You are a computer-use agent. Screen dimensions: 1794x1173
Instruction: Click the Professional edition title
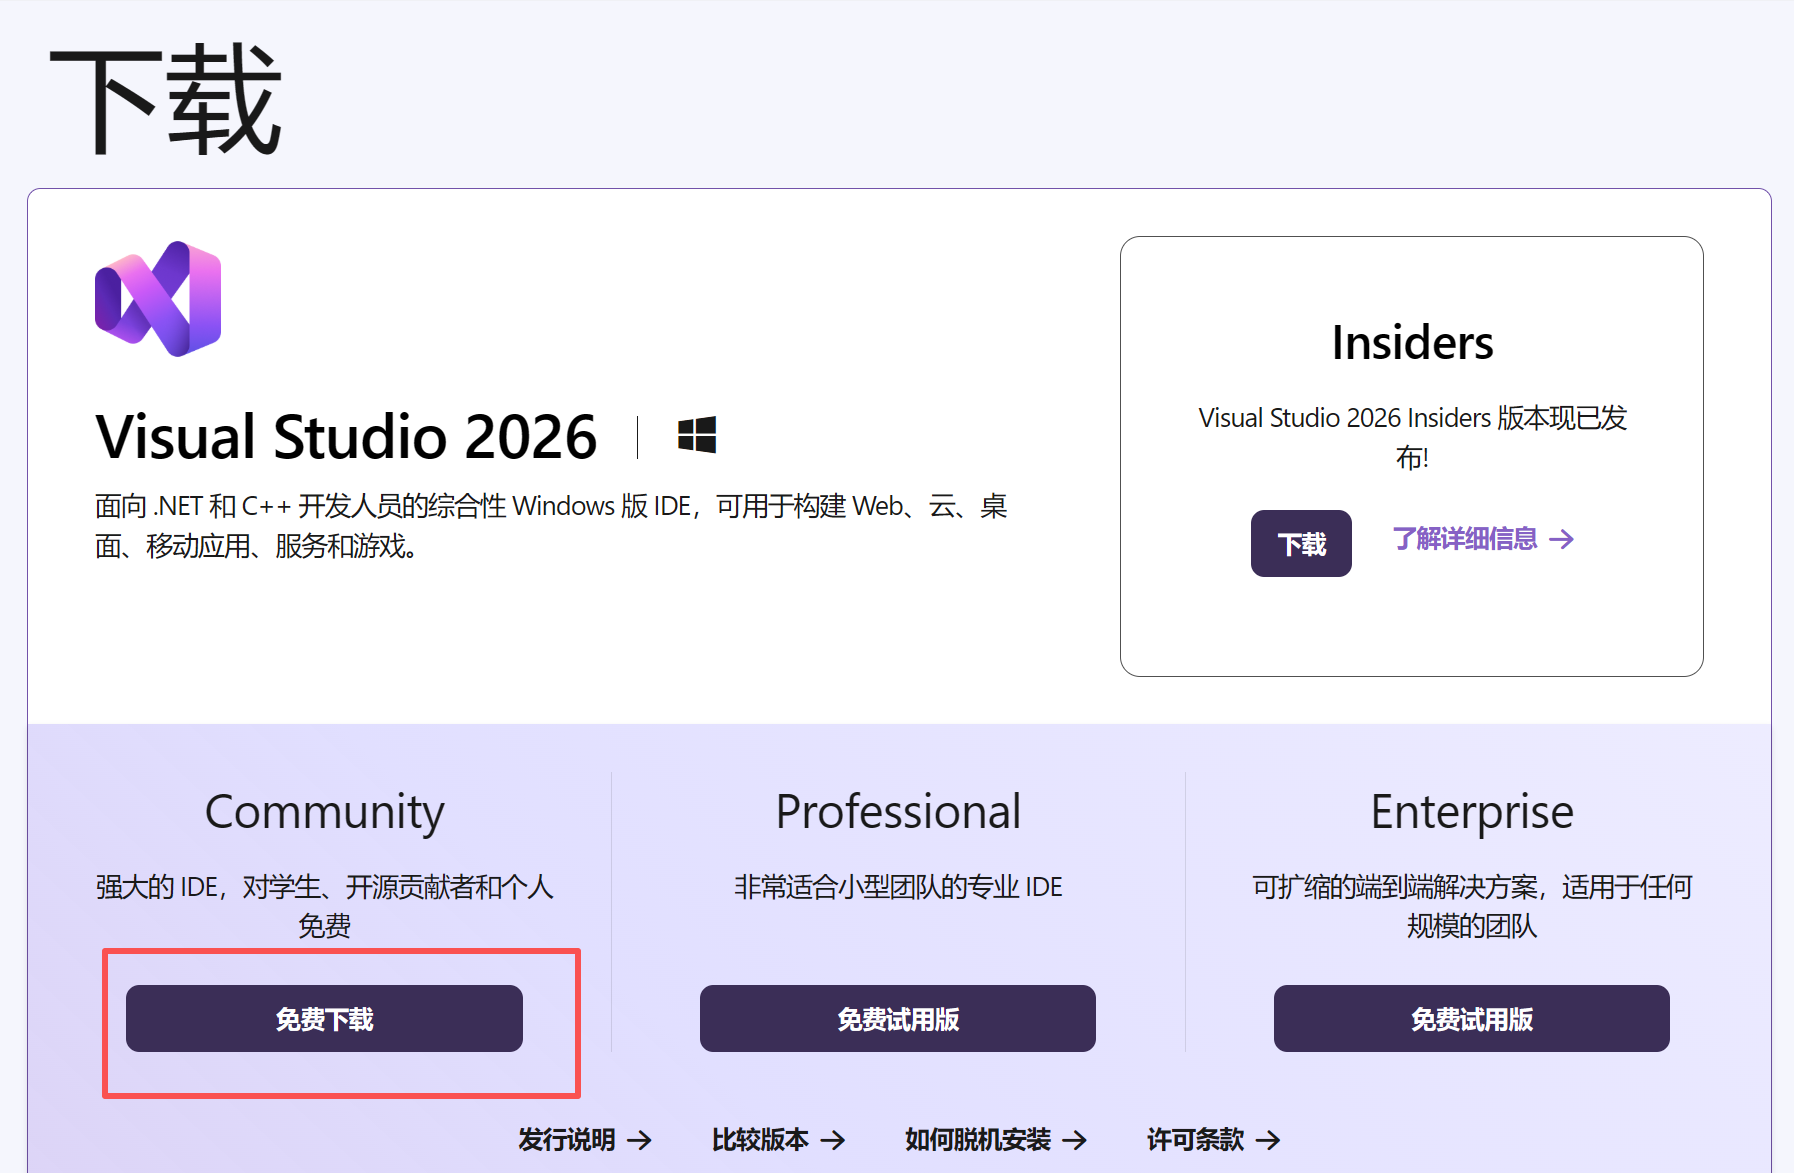tap(898, 811)
